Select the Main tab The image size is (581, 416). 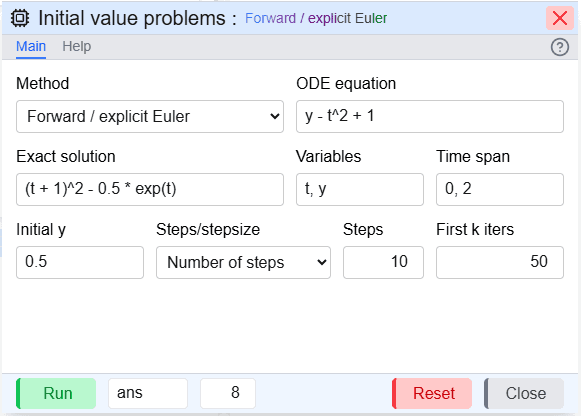[x=31, y=46]
